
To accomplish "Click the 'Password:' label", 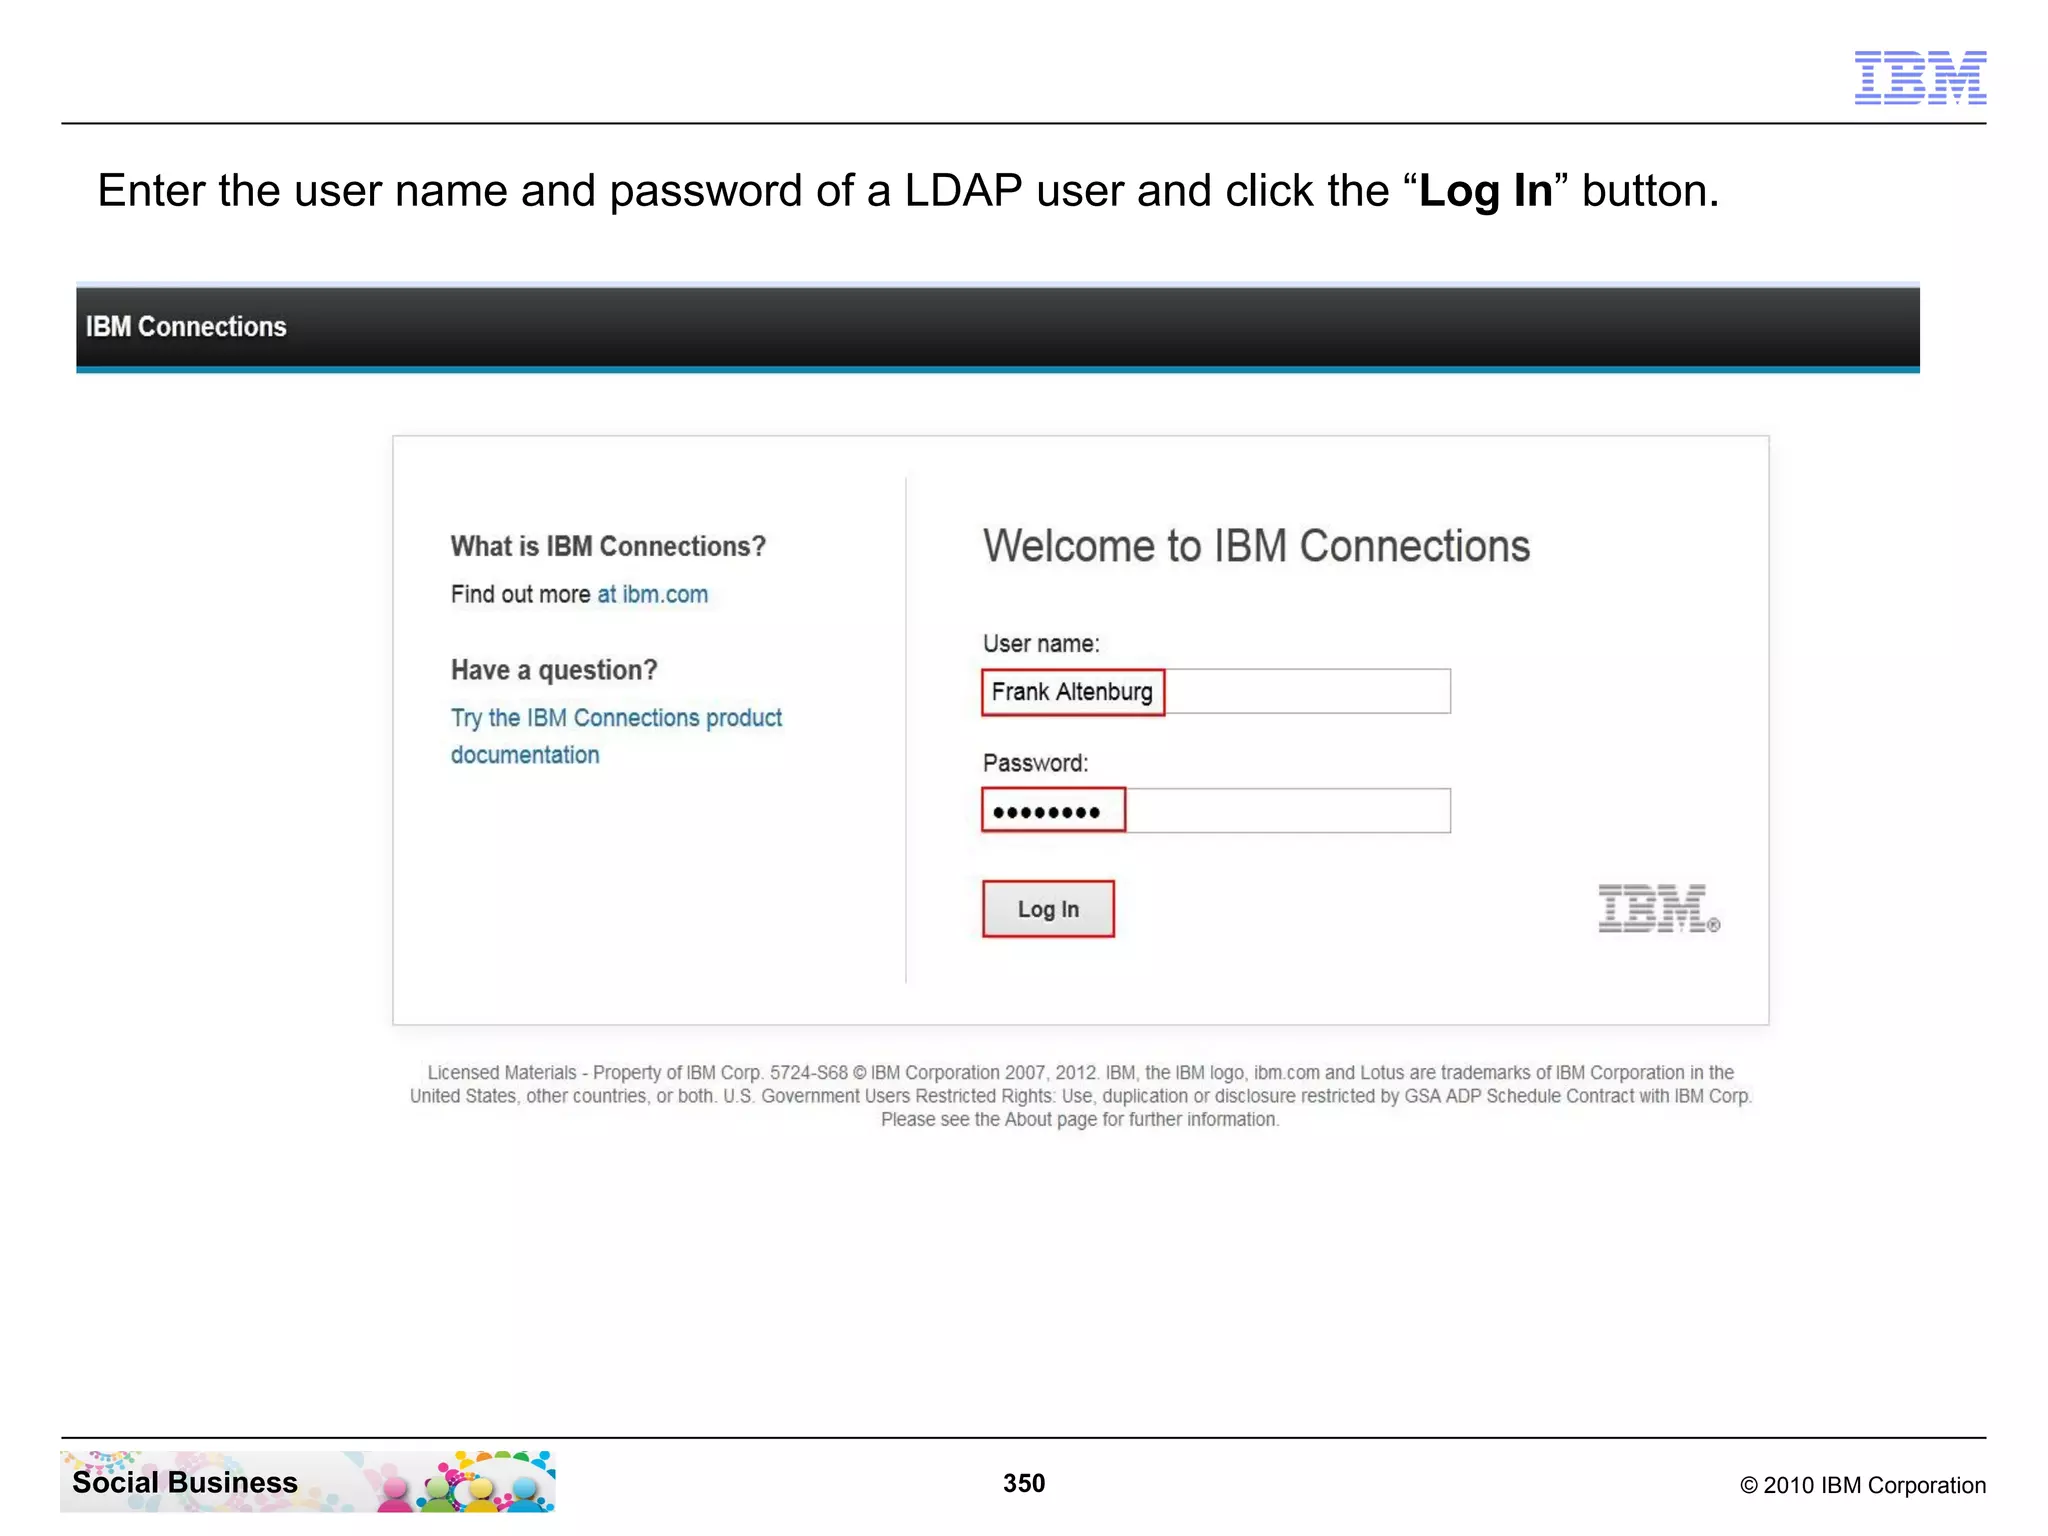I will point(1035,763).
